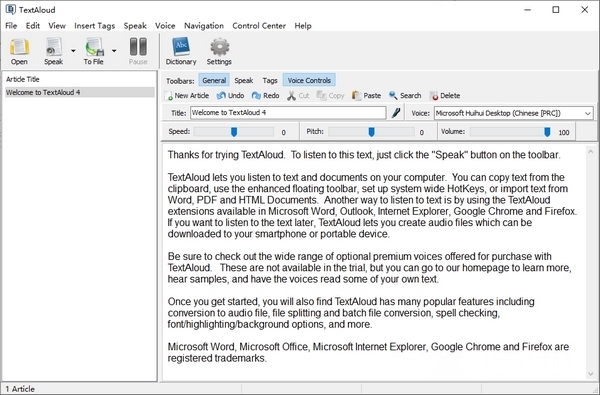
Task: Click the Volume value '100'
Action: (564, 132)
